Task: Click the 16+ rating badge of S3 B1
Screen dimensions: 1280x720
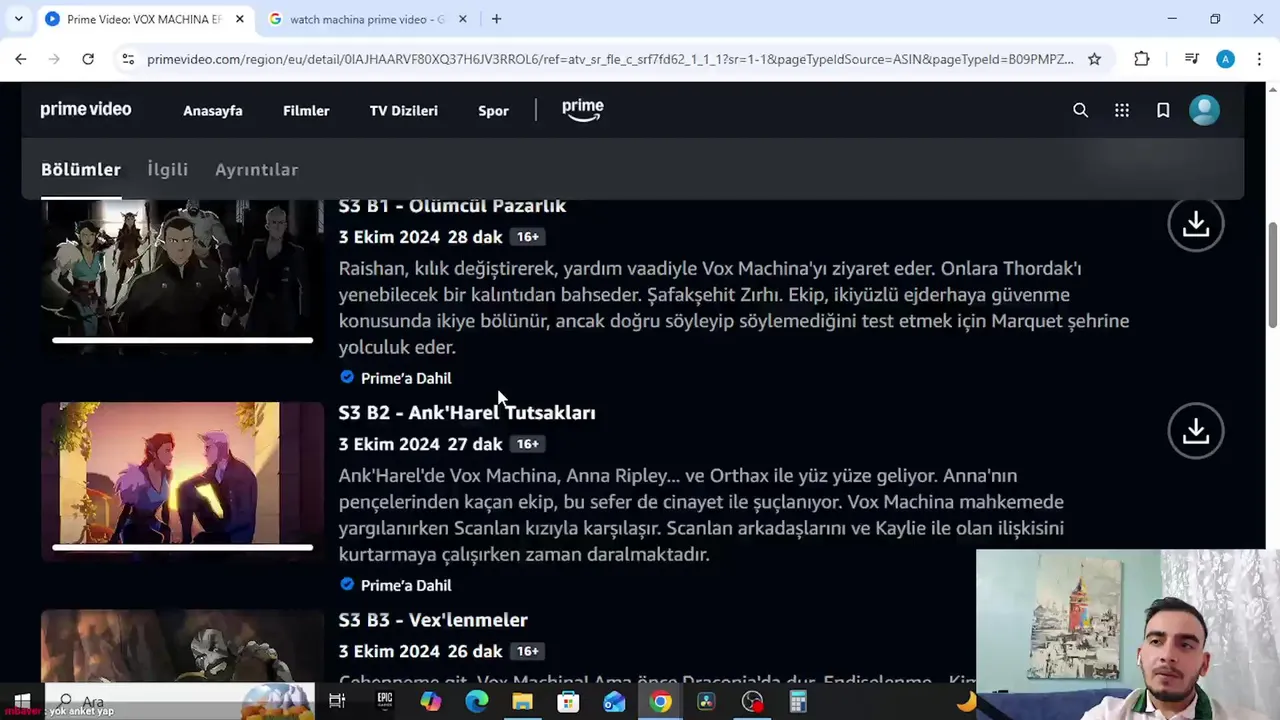Action: 527,237
